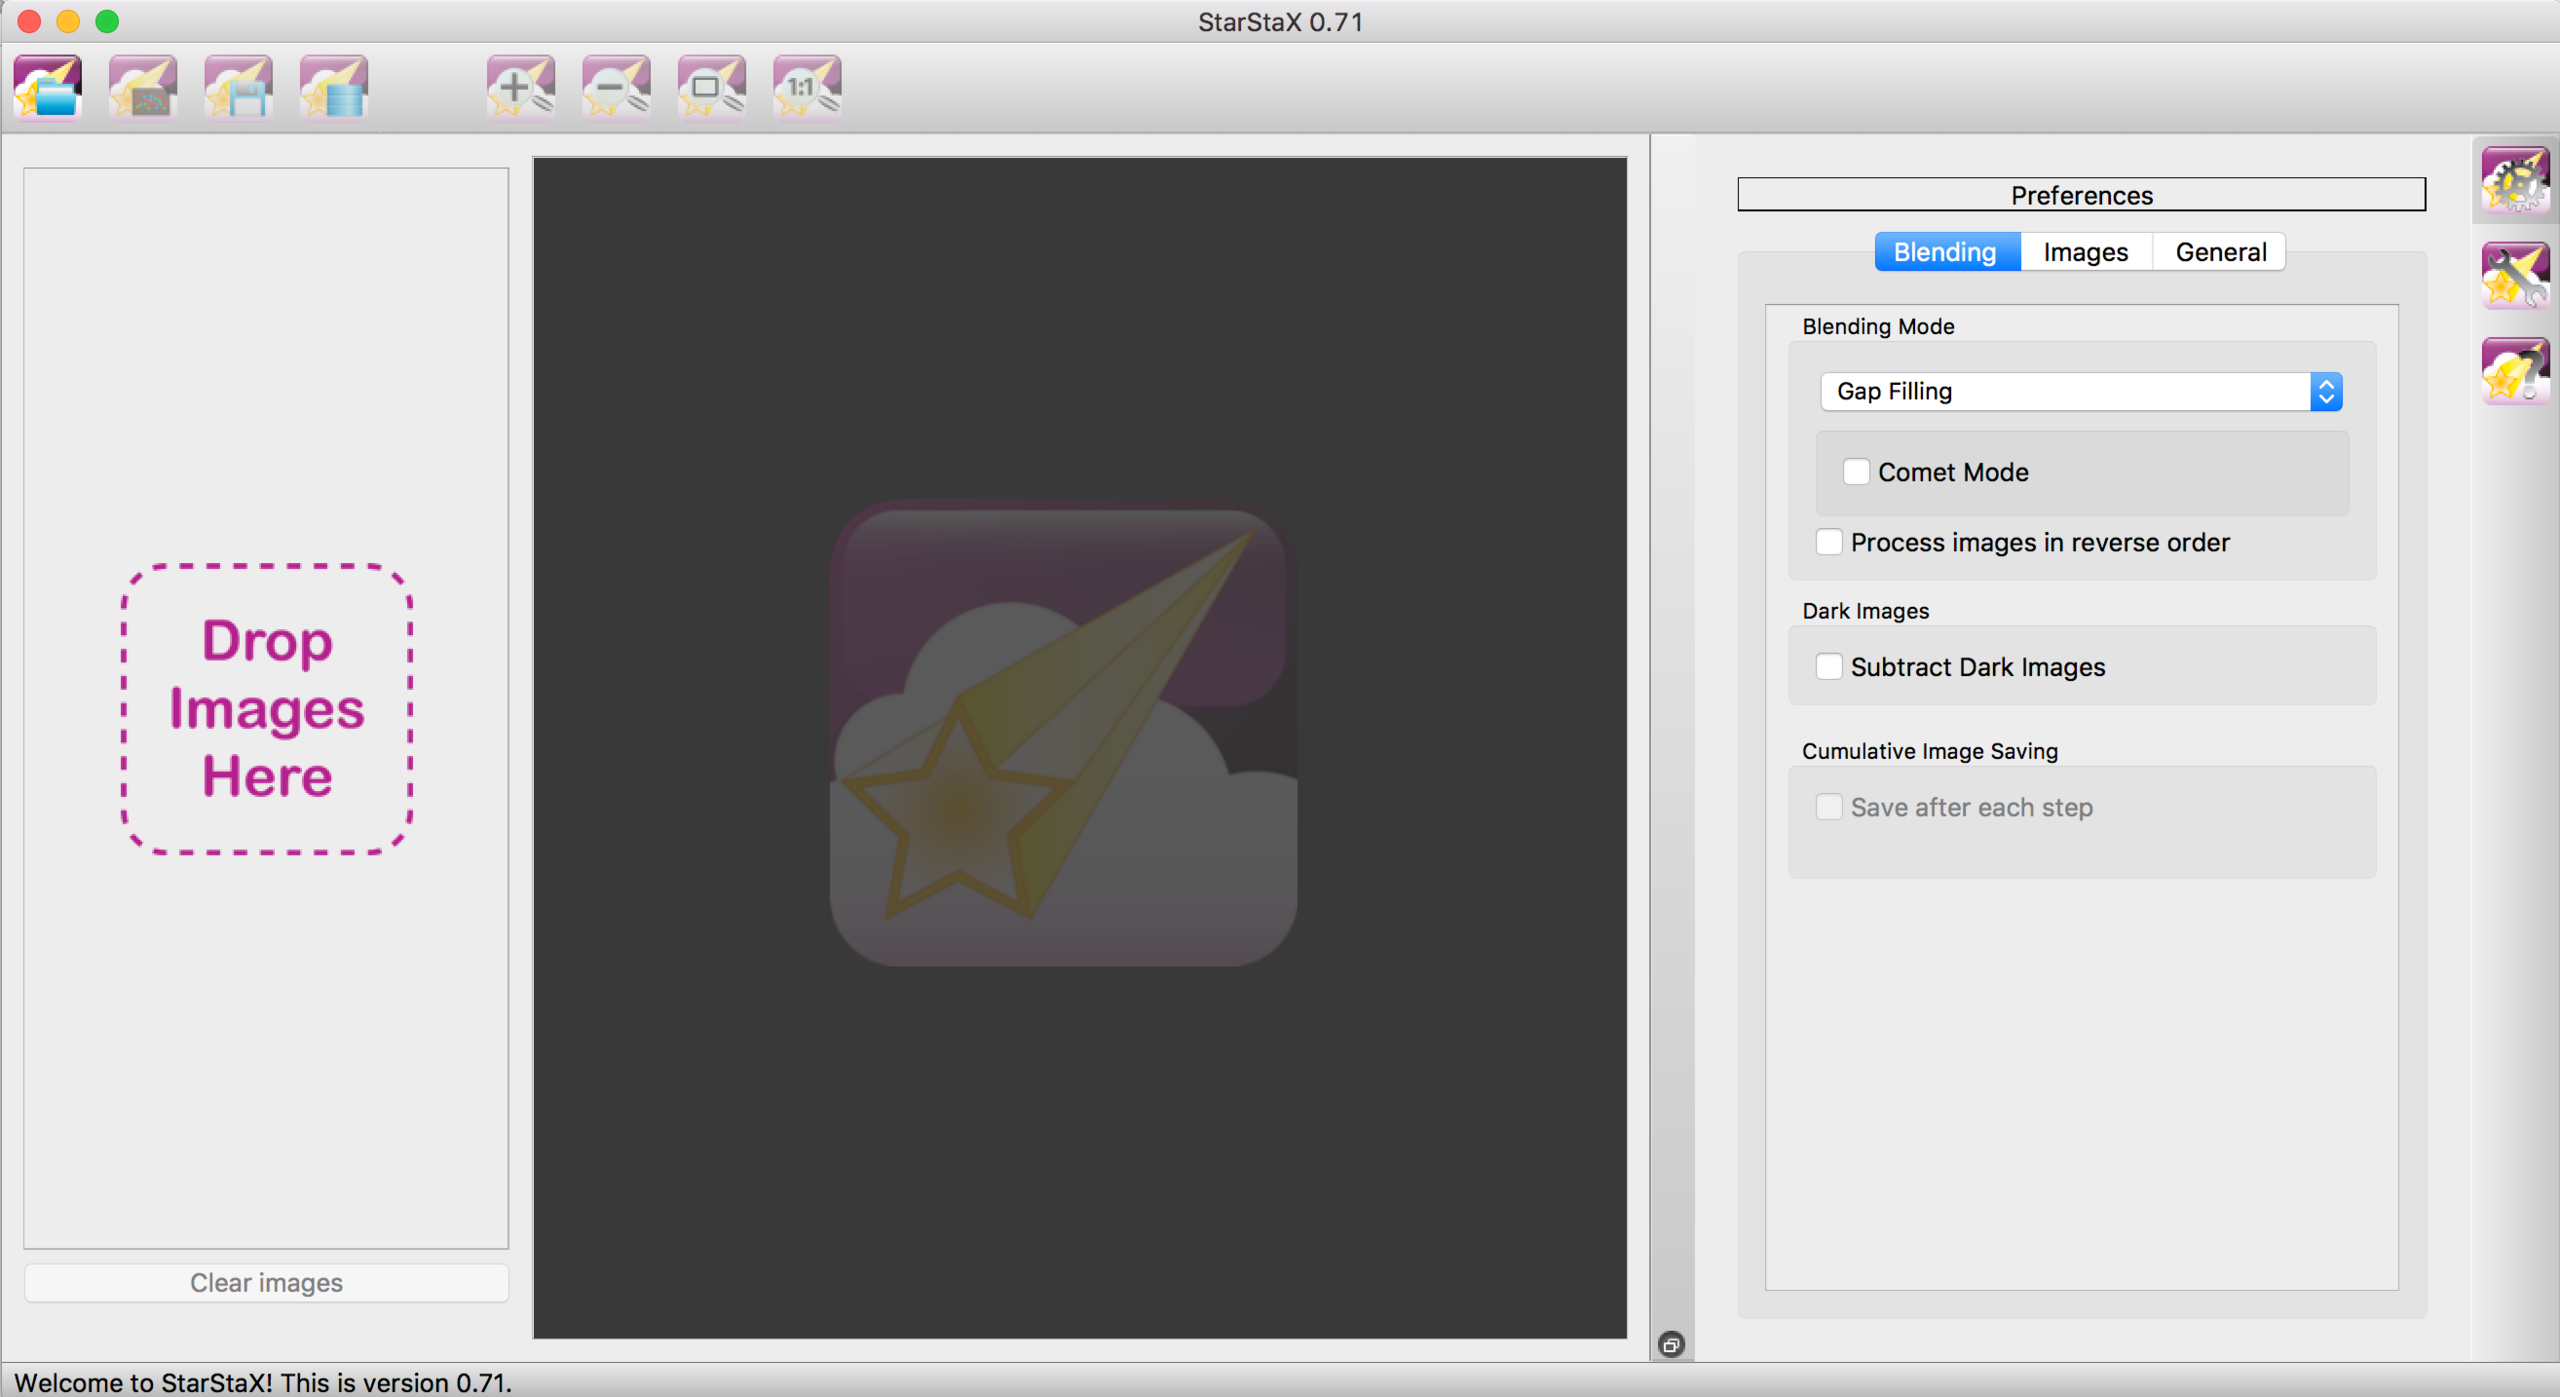Click the Open Dark Frames icon
Image resolution: width=2560 pixels, height=1397 pixels.
point(143,87)
